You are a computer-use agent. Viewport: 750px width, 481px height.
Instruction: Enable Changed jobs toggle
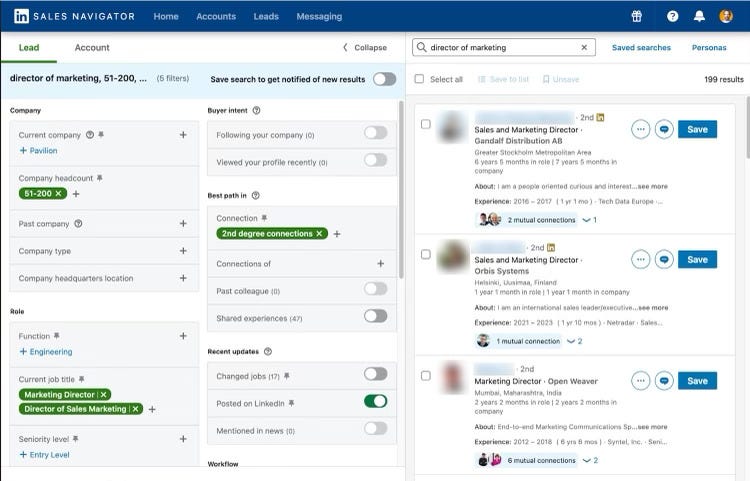coord(375,374)
